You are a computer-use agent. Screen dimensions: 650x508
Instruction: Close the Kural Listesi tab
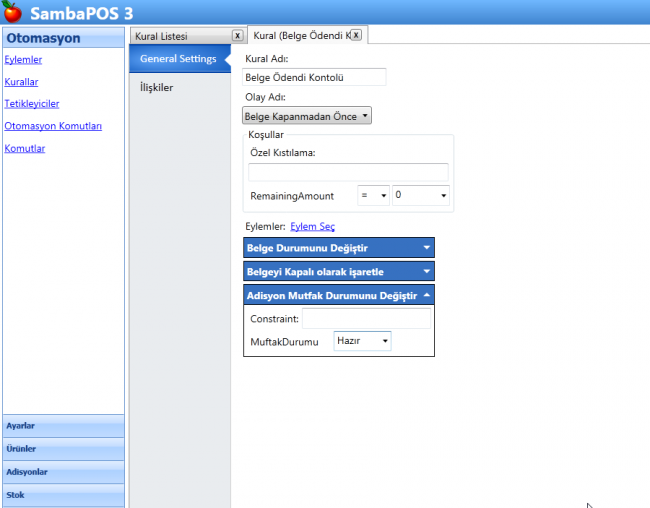point(237,35)
